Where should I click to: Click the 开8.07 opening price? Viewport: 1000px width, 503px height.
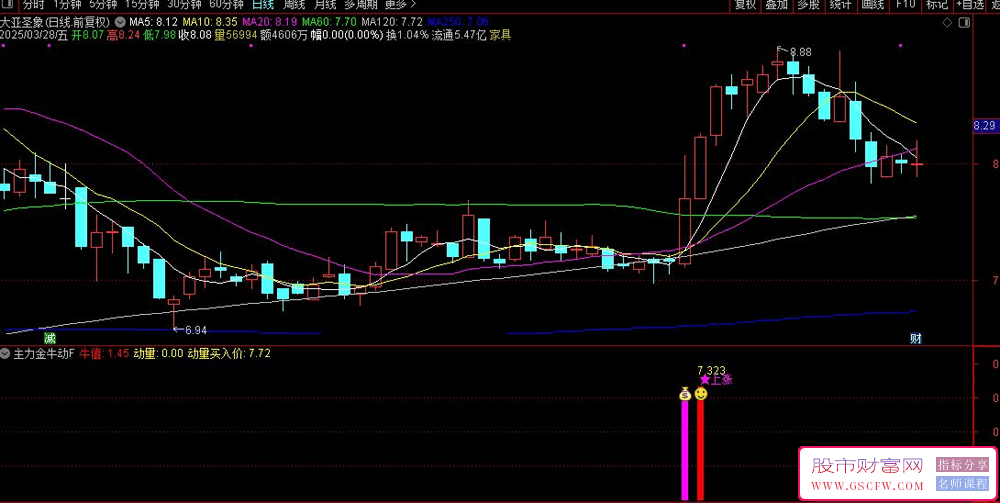[87, 35]
